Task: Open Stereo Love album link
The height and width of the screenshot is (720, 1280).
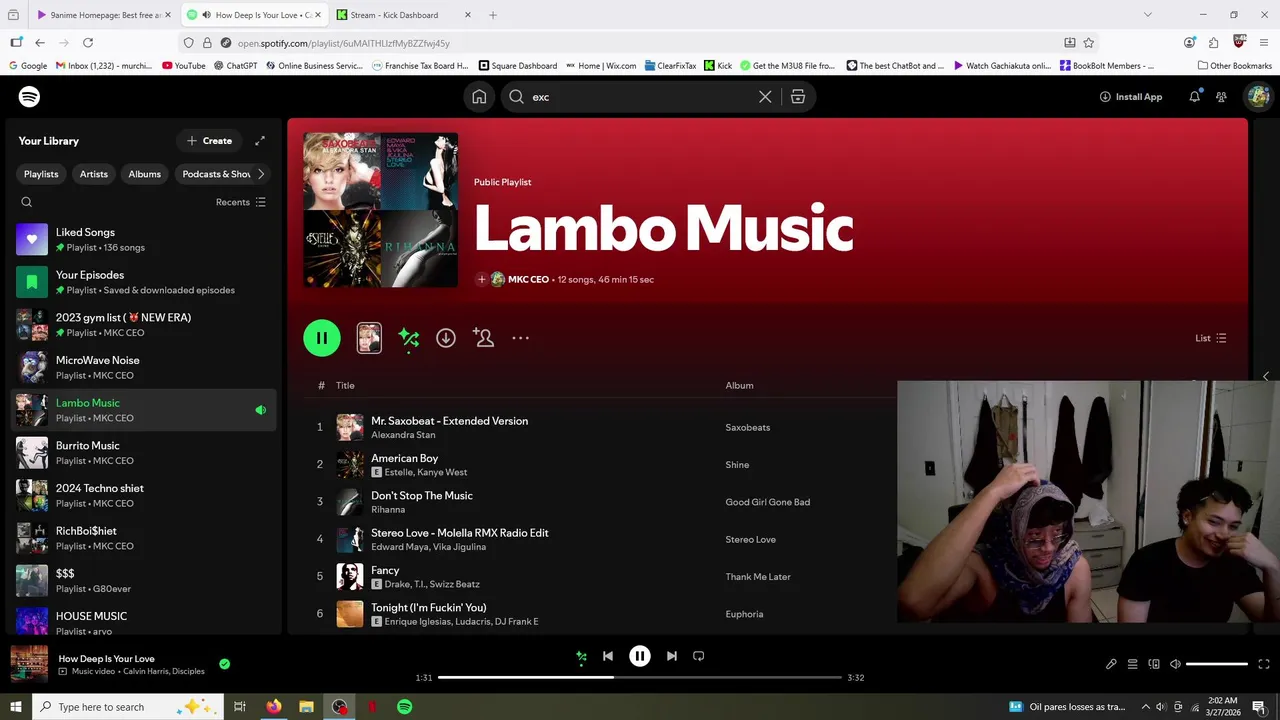Action: click(750, 539)
